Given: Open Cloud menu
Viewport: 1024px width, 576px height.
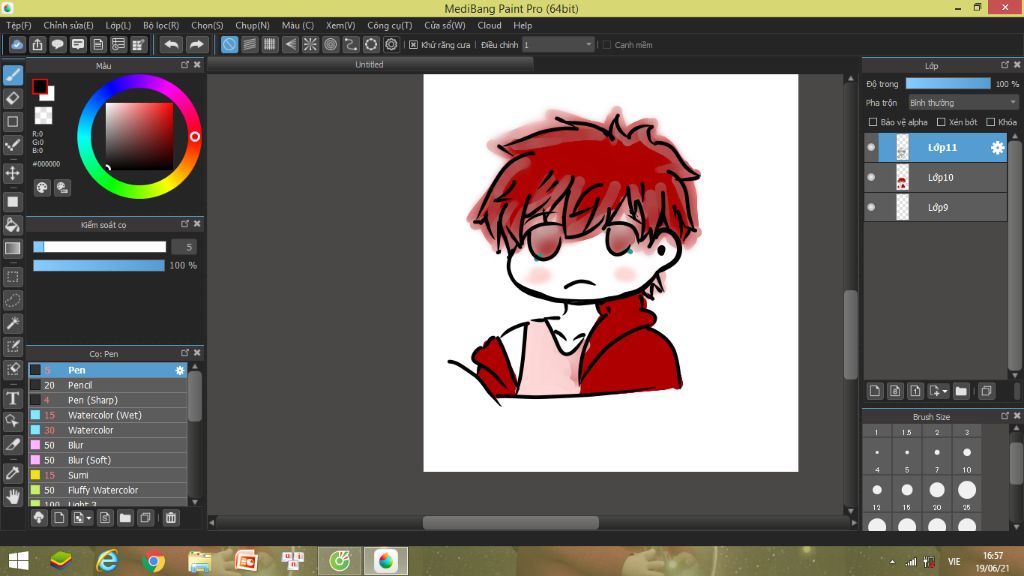Looking at the screenshot, I should (x=489, y=25).
